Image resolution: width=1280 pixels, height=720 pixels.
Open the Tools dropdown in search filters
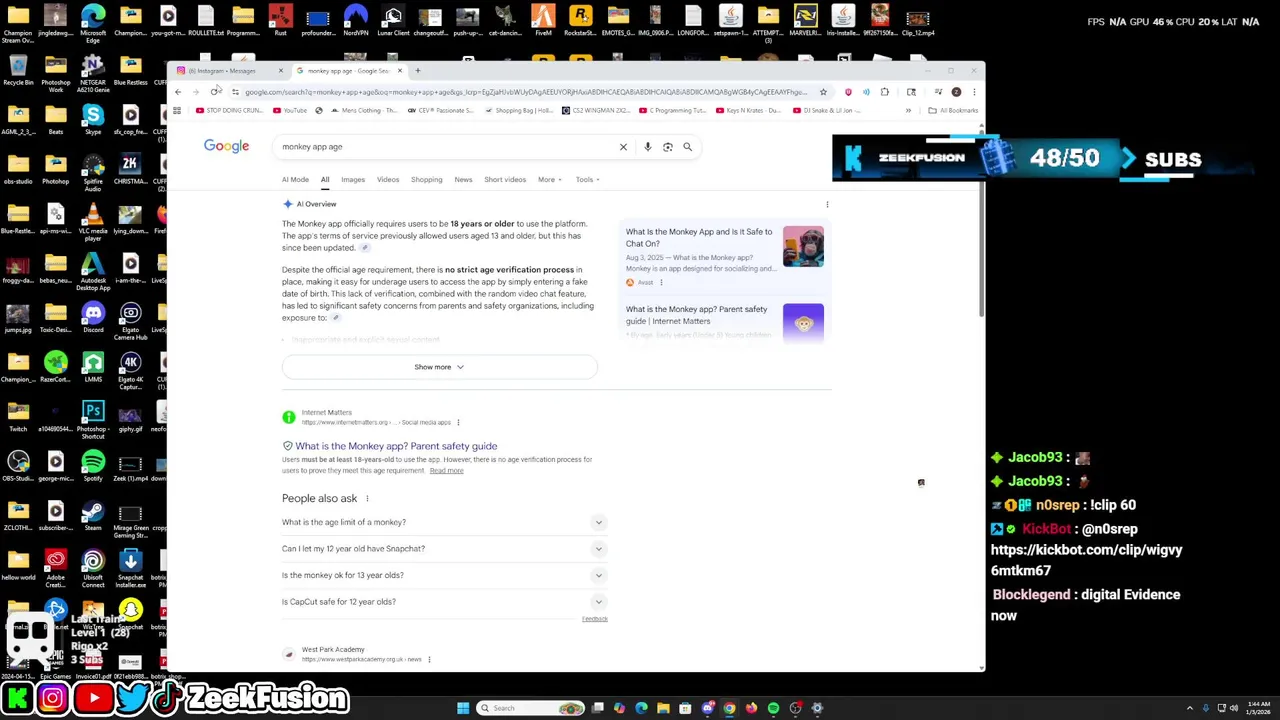pos(587,180)
